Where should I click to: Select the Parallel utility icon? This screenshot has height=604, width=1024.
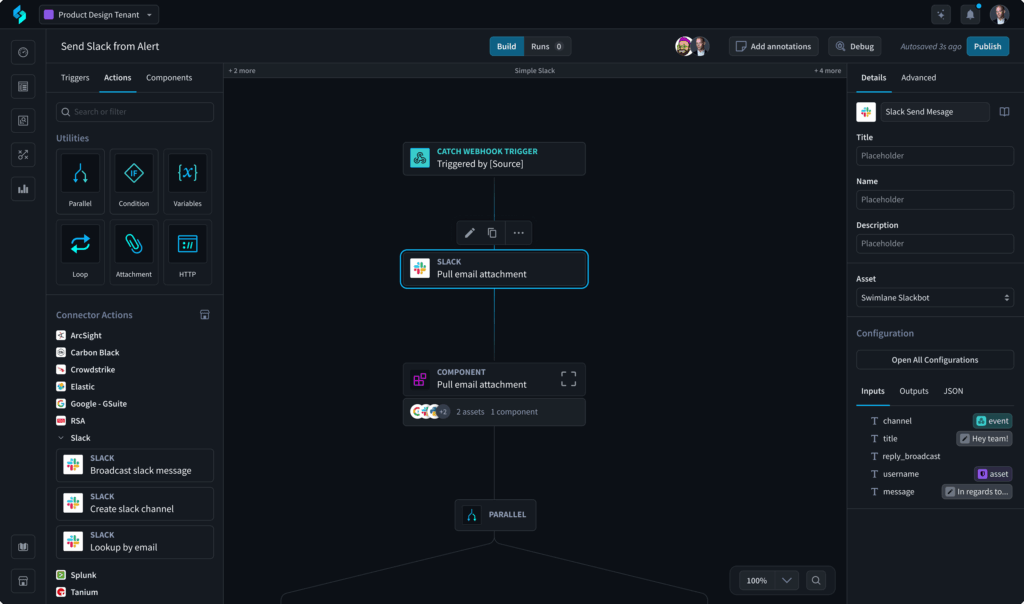pos(81,174)
